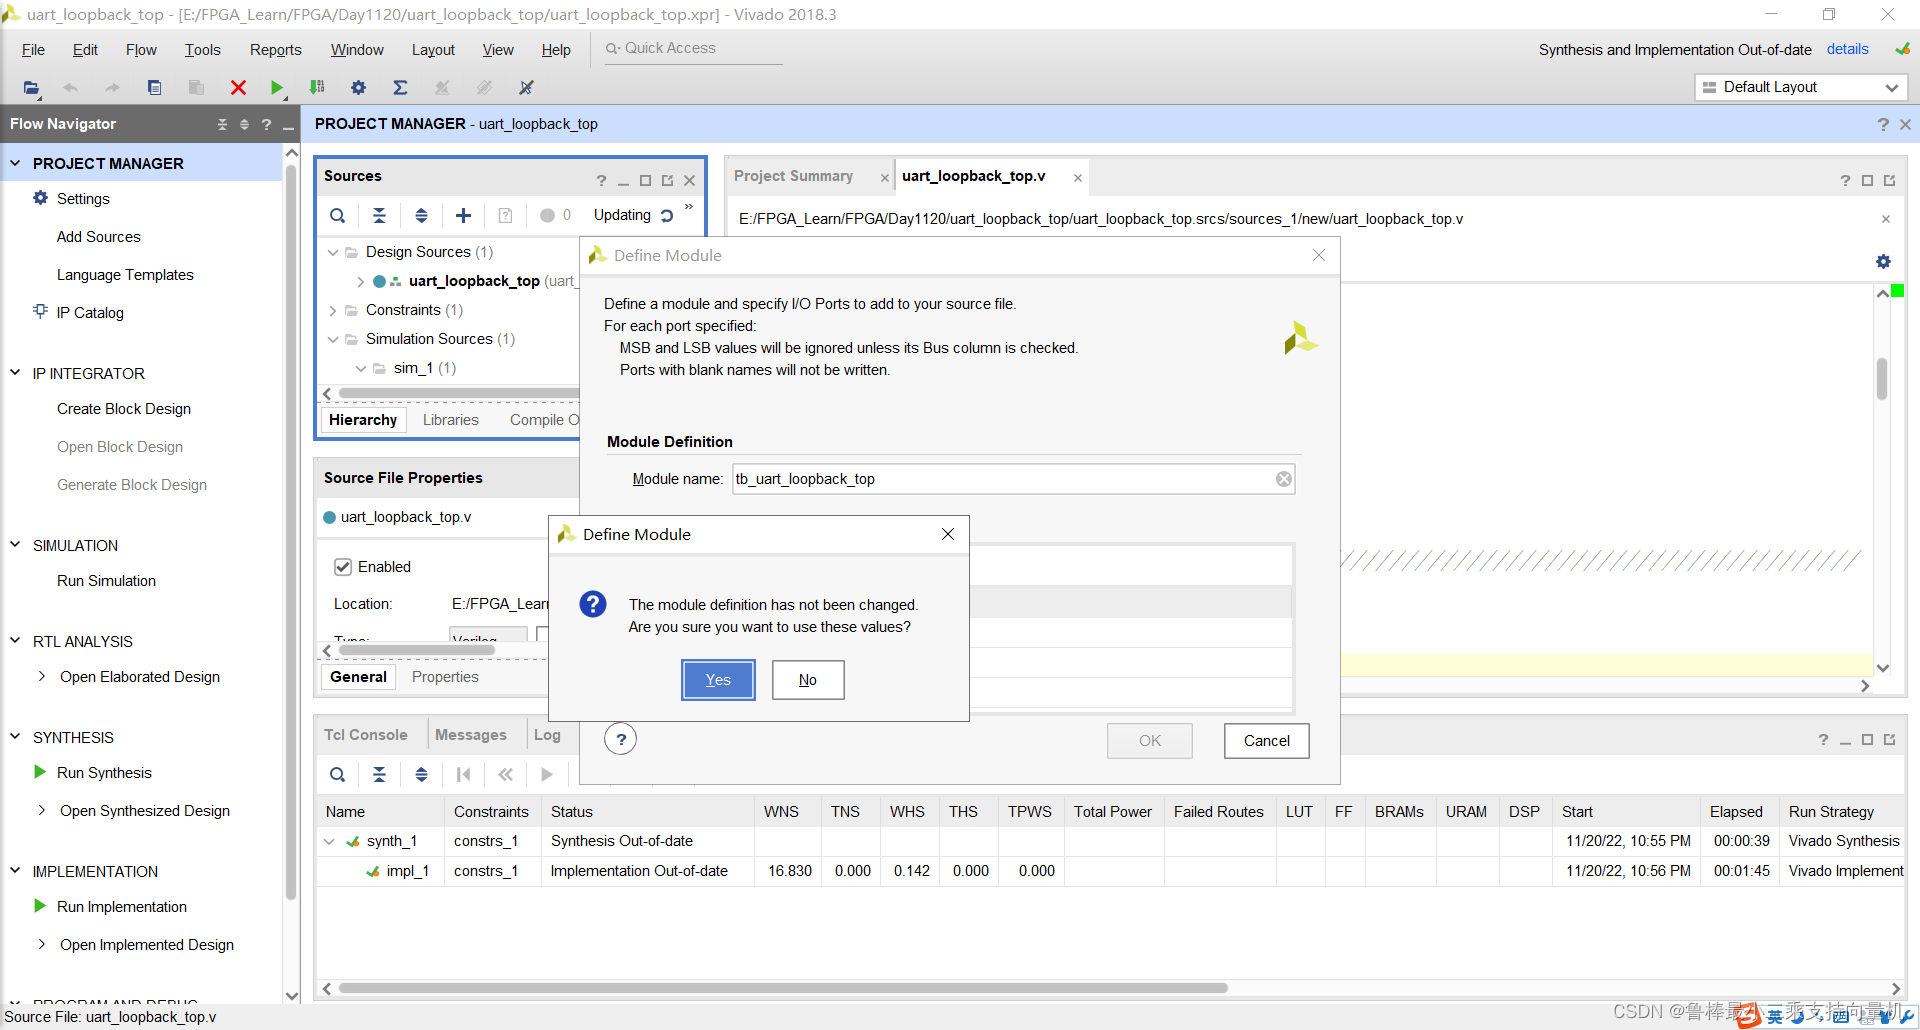Open the Reports menu

276,50
